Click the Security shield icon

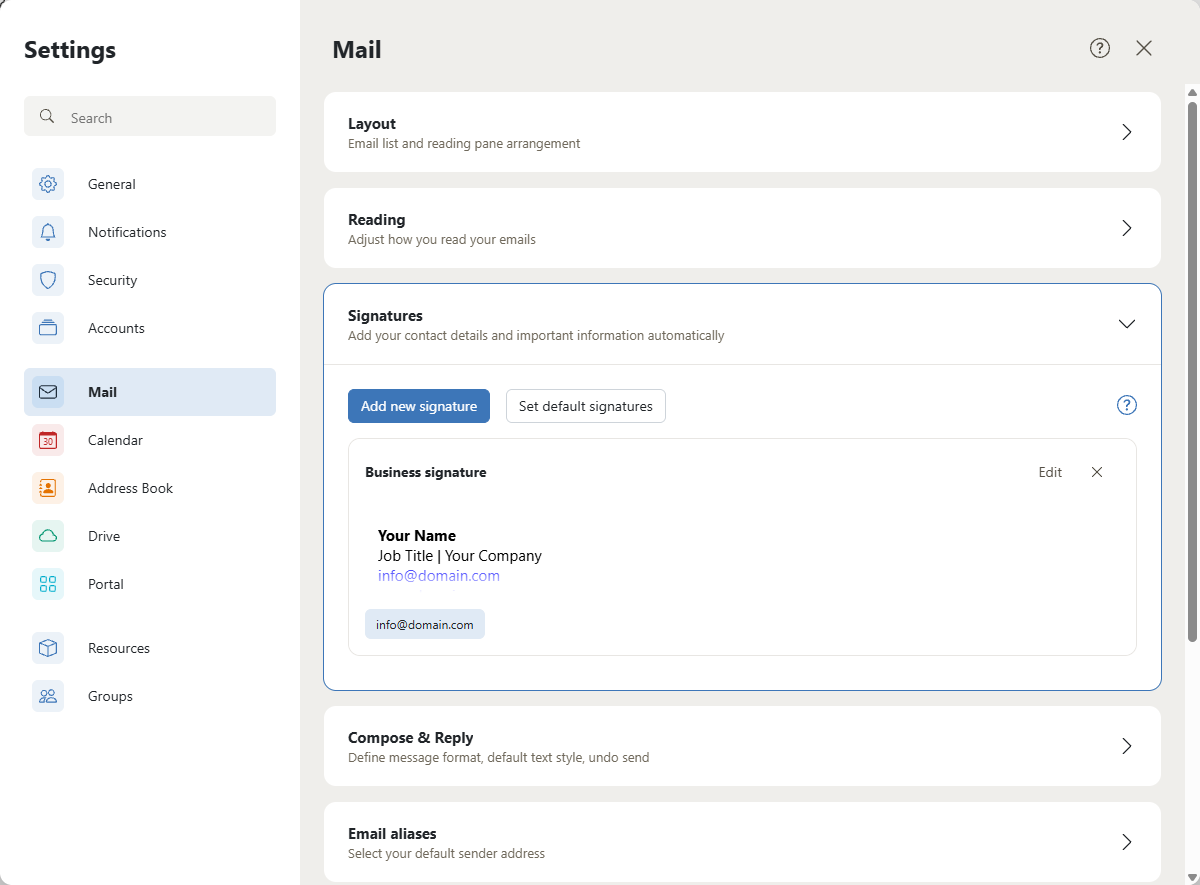pos(48,280)
